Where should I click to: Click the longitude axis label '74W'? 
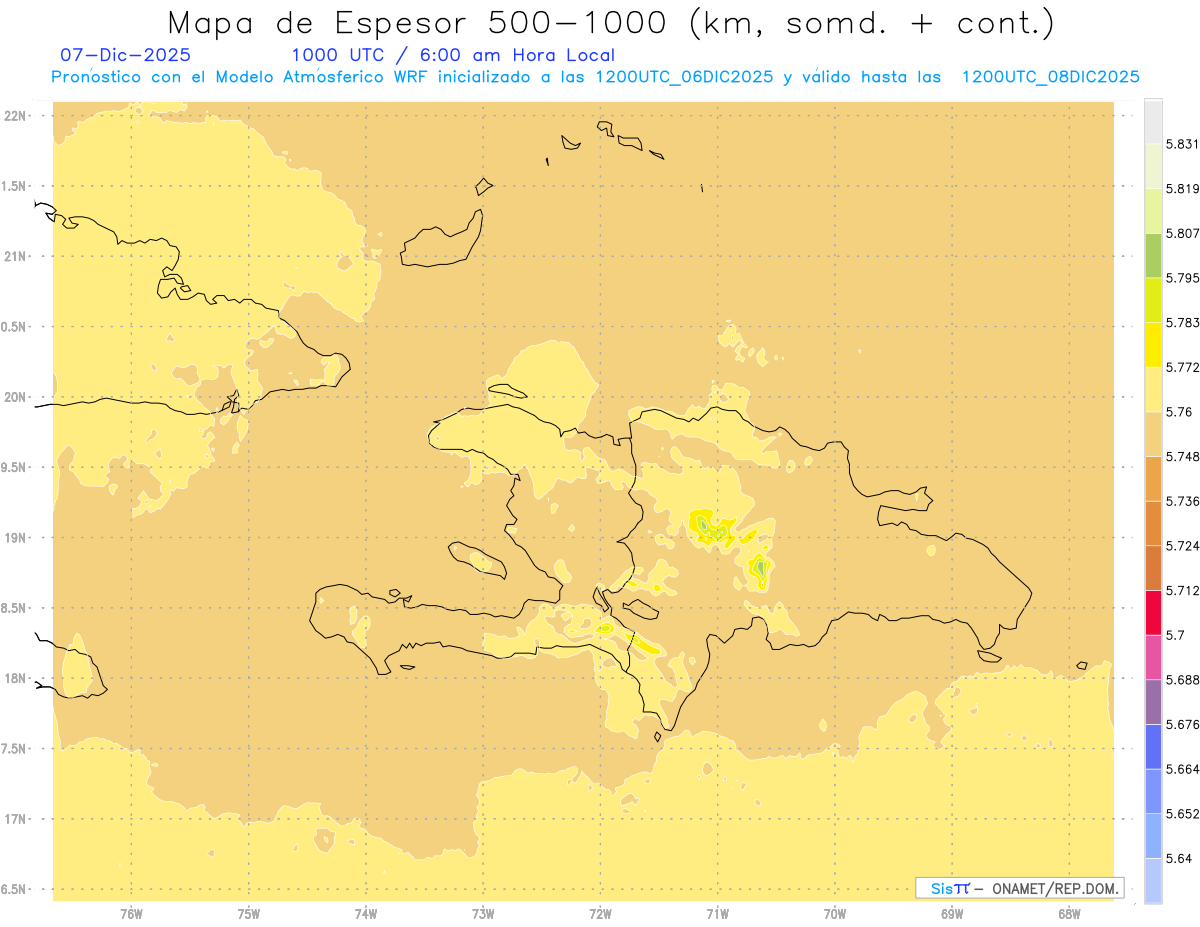pos(366,913)
